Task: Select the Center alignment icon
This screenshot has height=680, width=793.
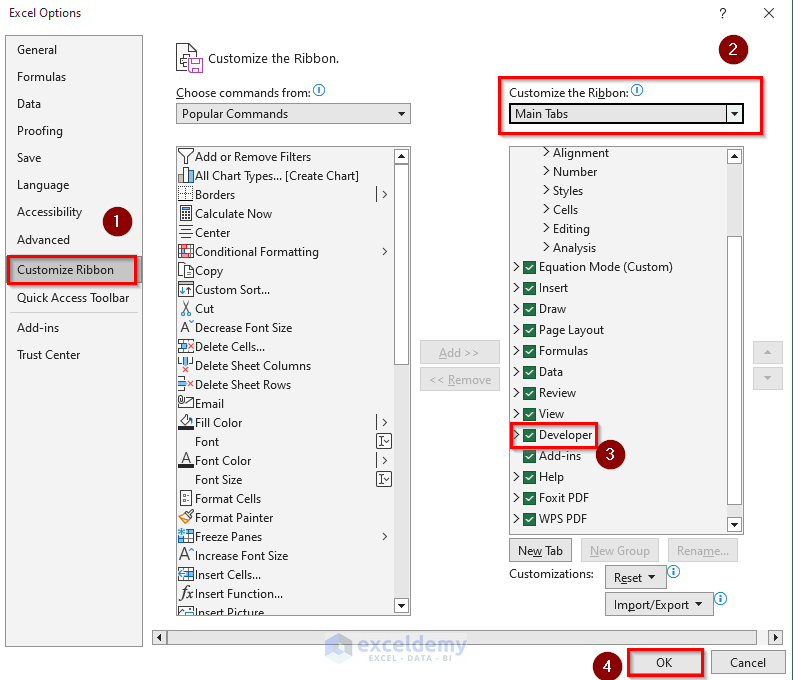Action: (x=186, y=233)
